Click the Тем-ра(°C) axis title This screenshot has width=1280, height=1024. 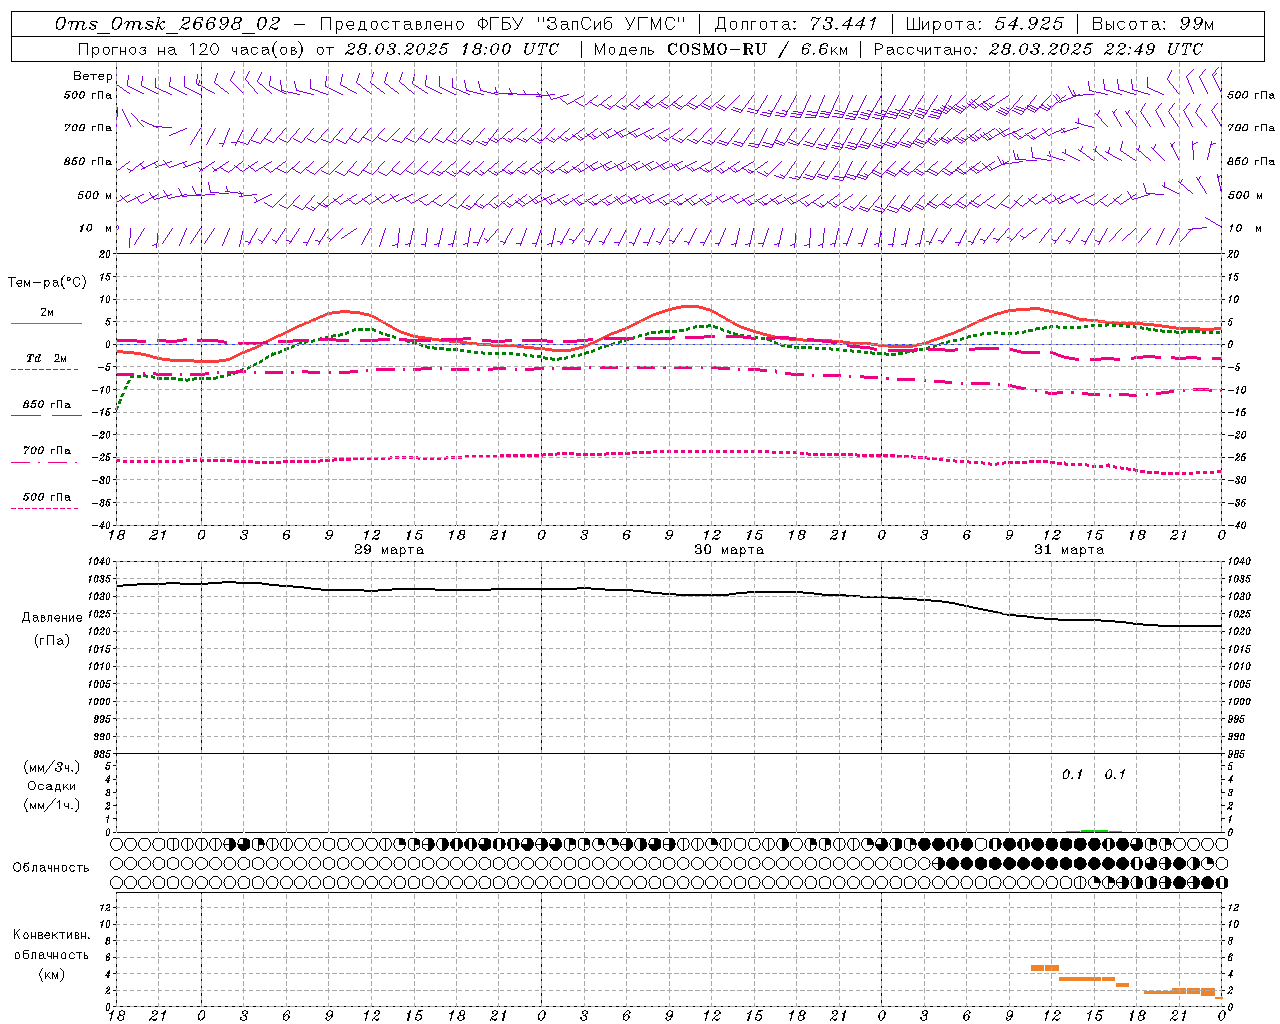point(48,283)
